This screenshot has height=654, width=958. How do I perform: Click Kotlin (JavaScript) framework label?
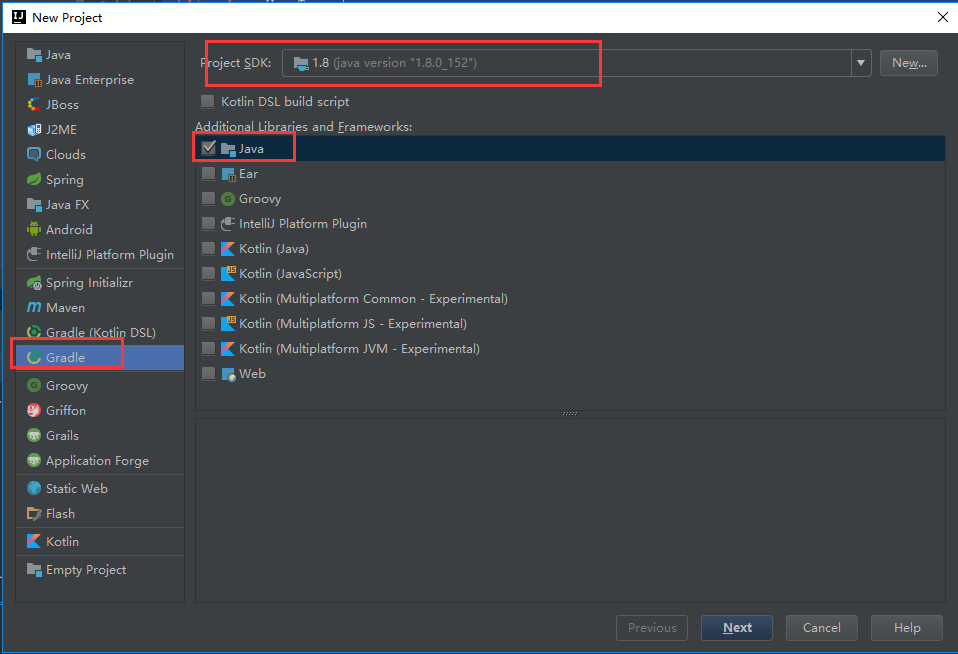click(290, 274)
